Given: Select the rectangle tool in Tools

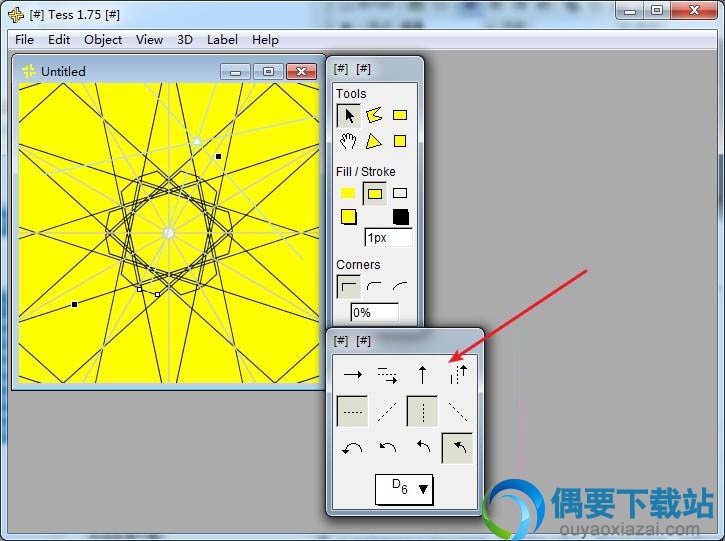Looking at the screenshot, I should tap(400, 115).
